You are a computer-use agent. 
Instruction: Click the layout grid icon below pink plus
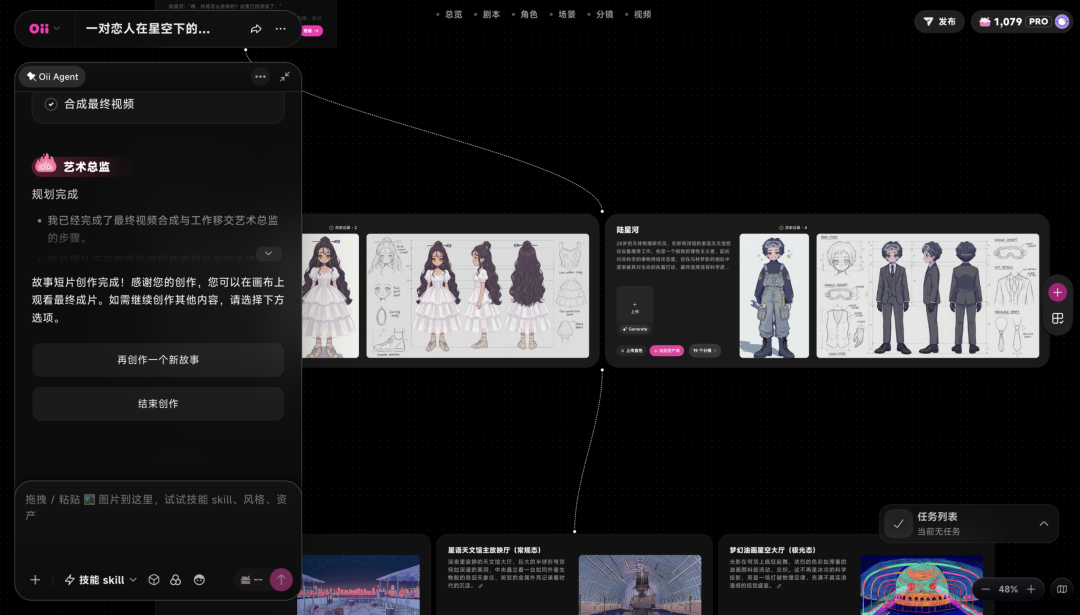pos(1057,319)
